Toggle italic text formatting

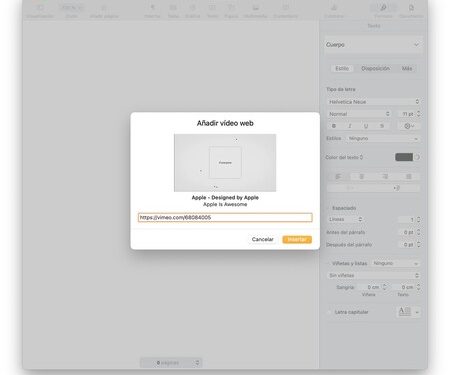click(x=350, y=126)
